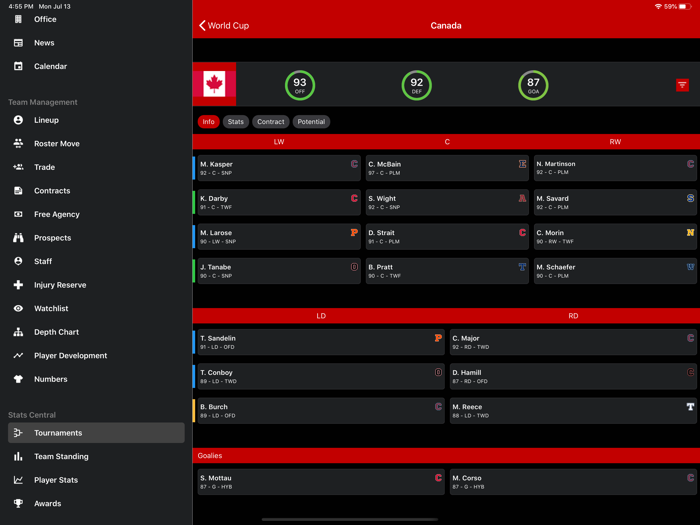This screenshot has width=700, height=525.
Task: Open M. Reece defenseman card
Action: click(573, 411)
